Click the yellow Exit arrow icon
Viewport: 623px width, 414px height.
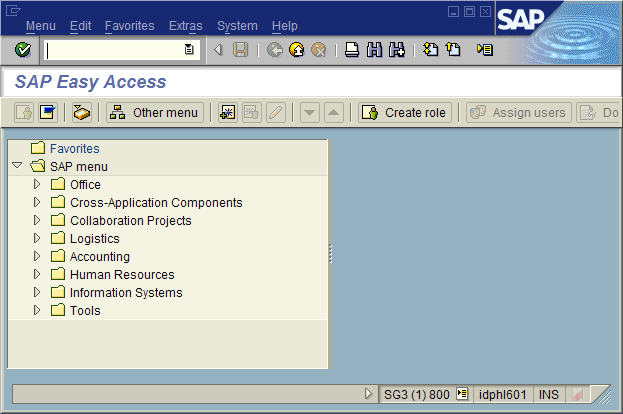click(x=297, y=50)
